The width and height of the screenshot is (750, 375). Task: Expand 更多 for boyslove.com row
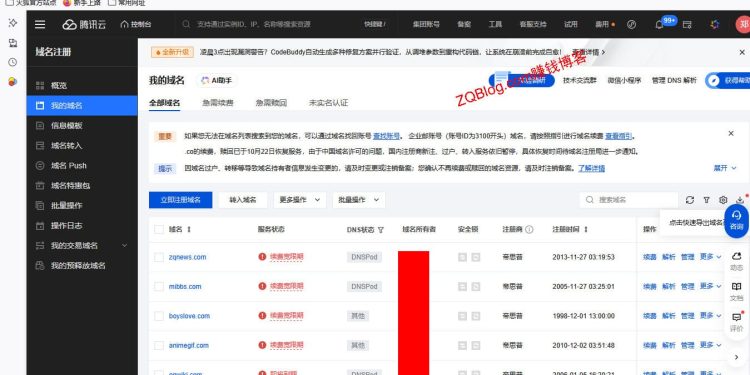710,316
